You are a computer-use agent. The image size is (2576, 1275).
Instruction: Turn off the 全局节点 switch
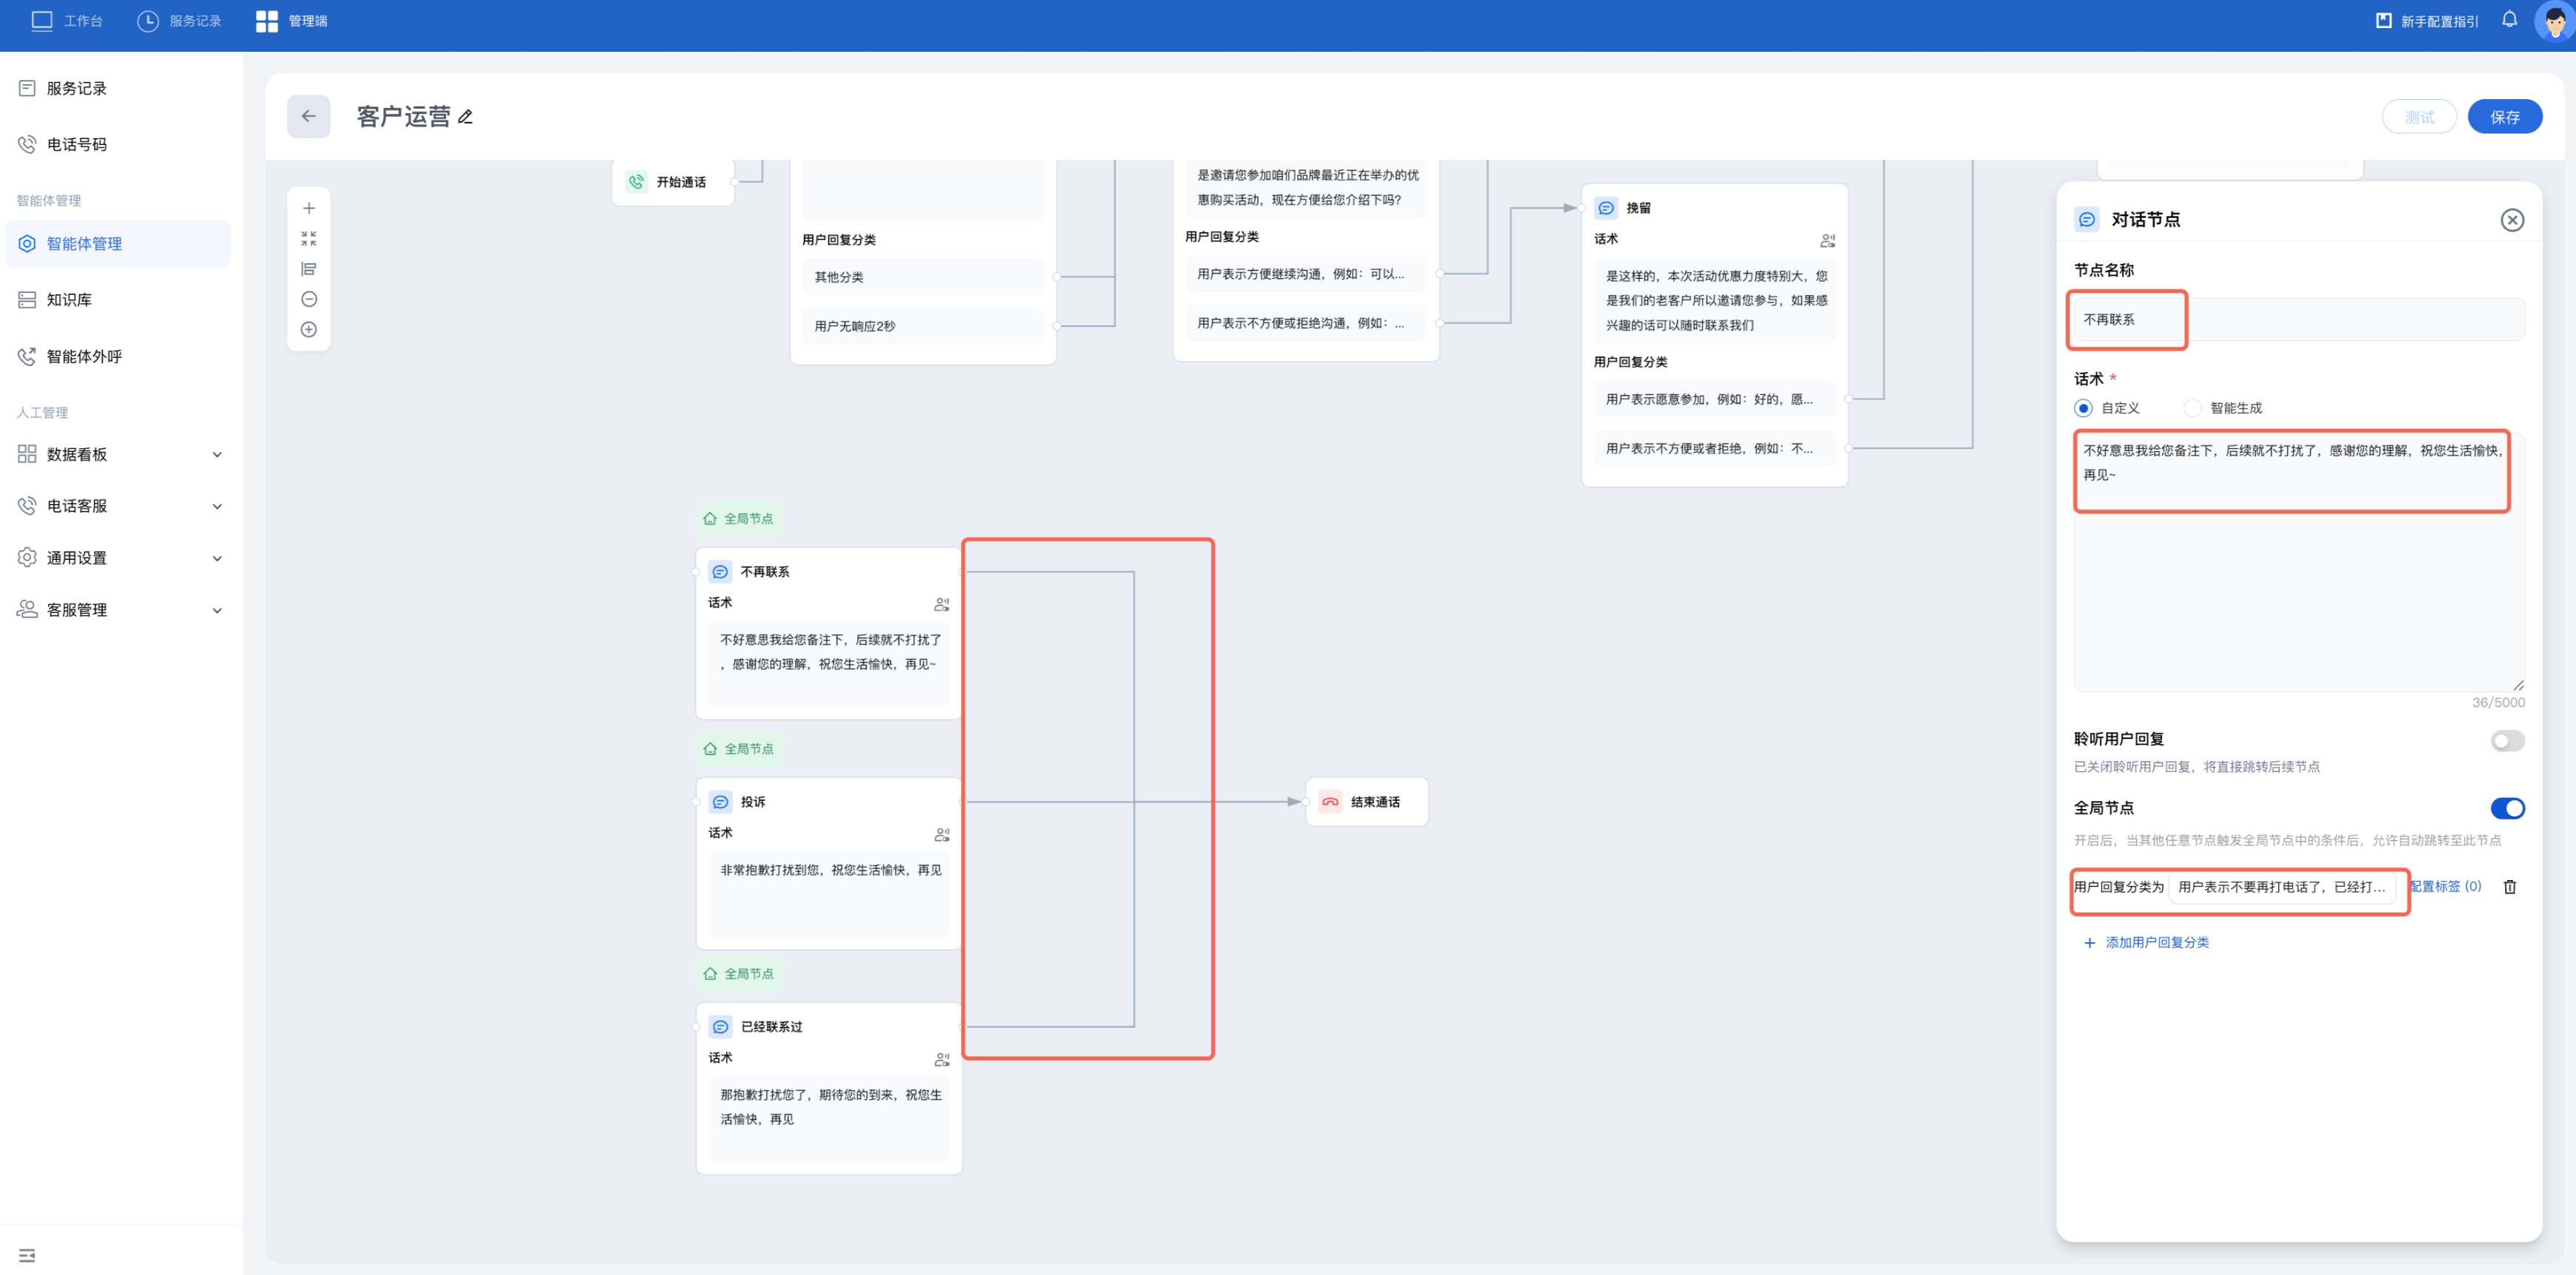pos(2507,808)
